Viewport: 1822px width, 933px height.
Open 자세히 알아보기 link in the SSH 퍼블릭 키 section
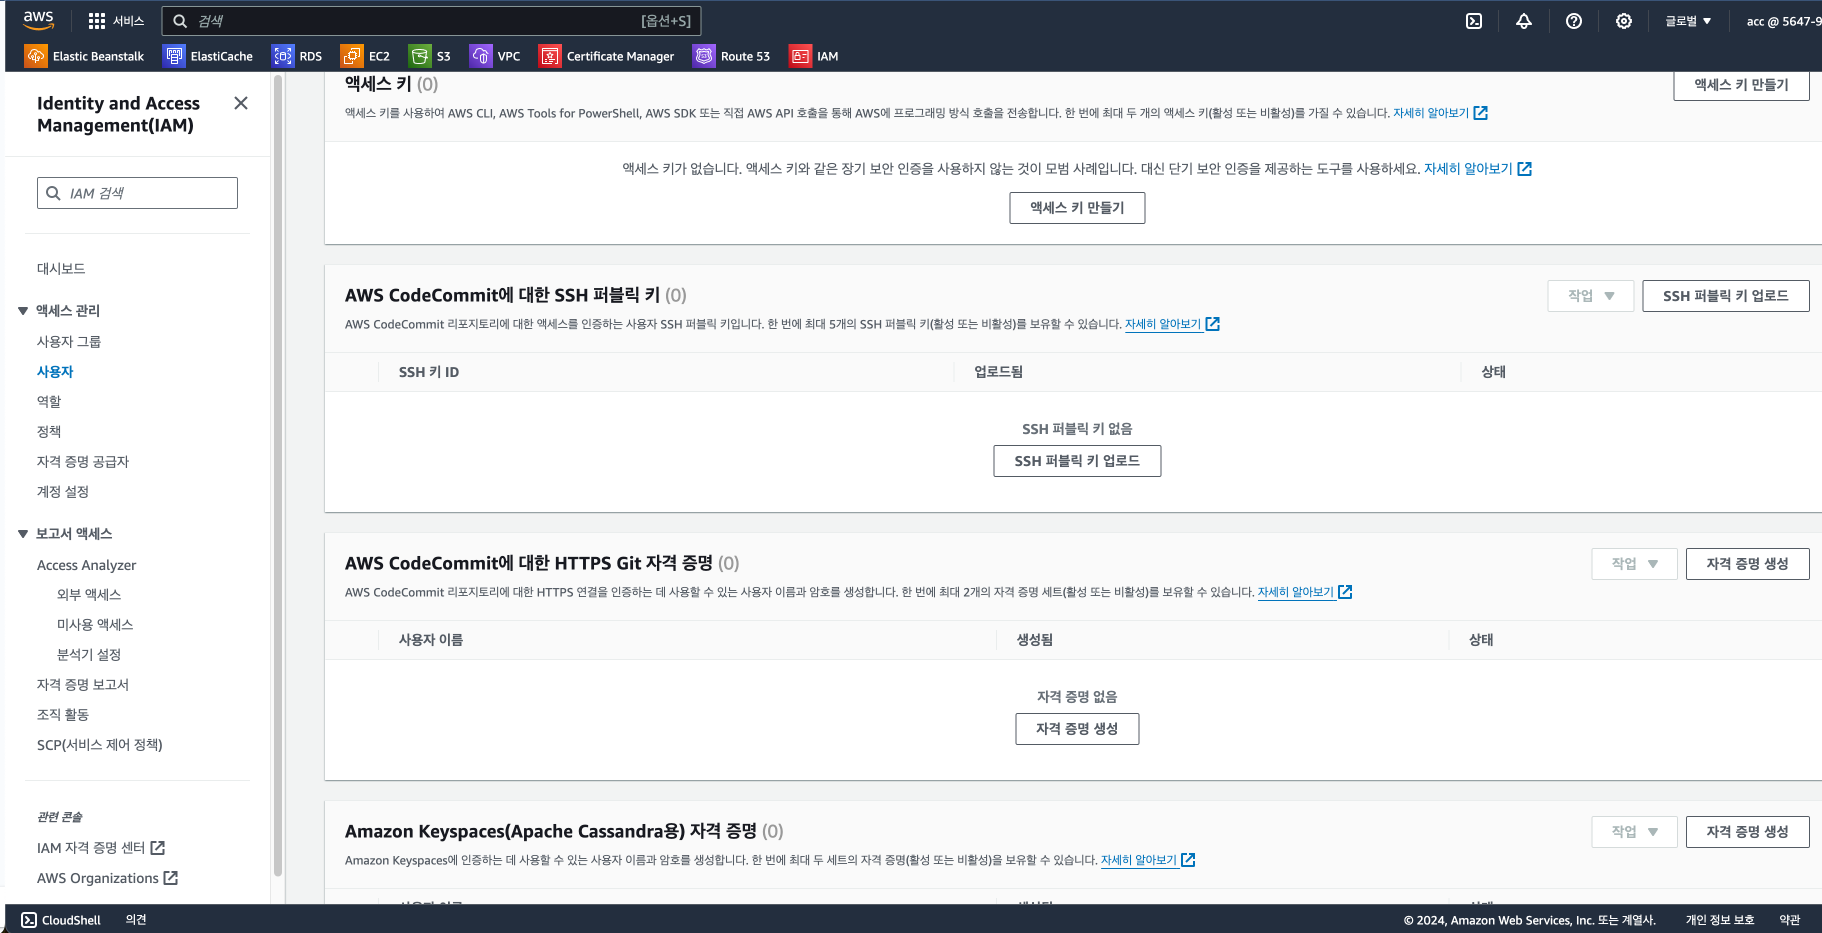(x=1172, y=324)
